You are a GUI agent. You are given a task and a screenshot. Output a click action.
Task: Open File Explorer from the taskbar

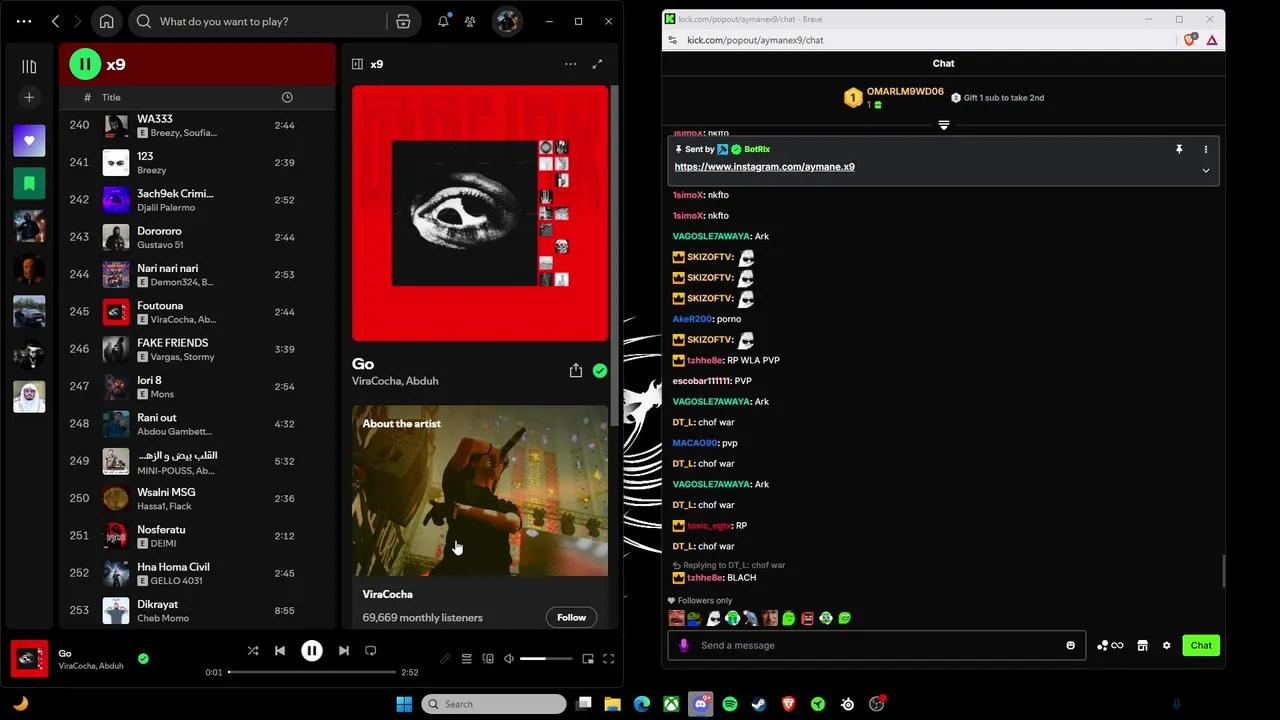612,704
